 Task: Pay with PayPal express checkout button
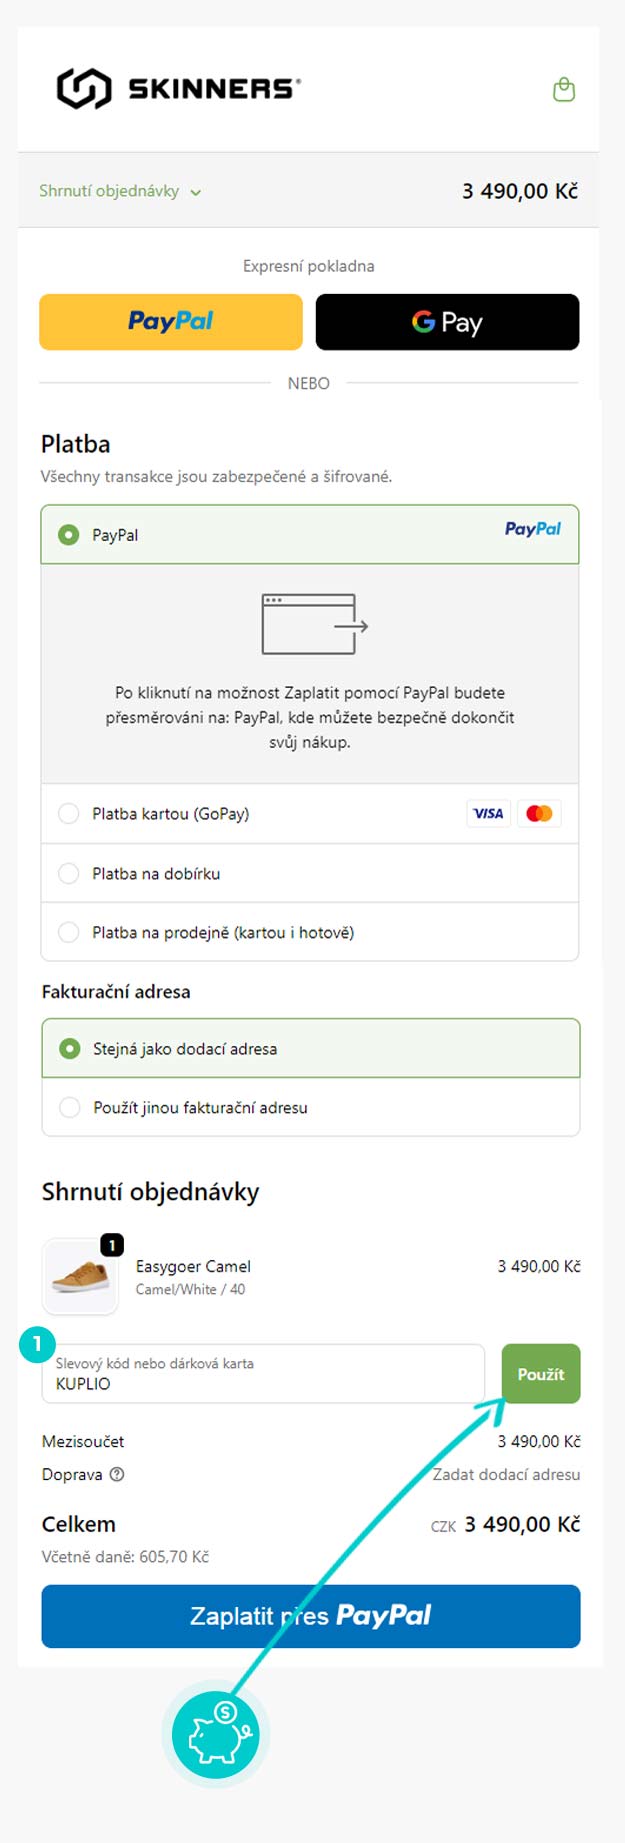tap(171, 322)
